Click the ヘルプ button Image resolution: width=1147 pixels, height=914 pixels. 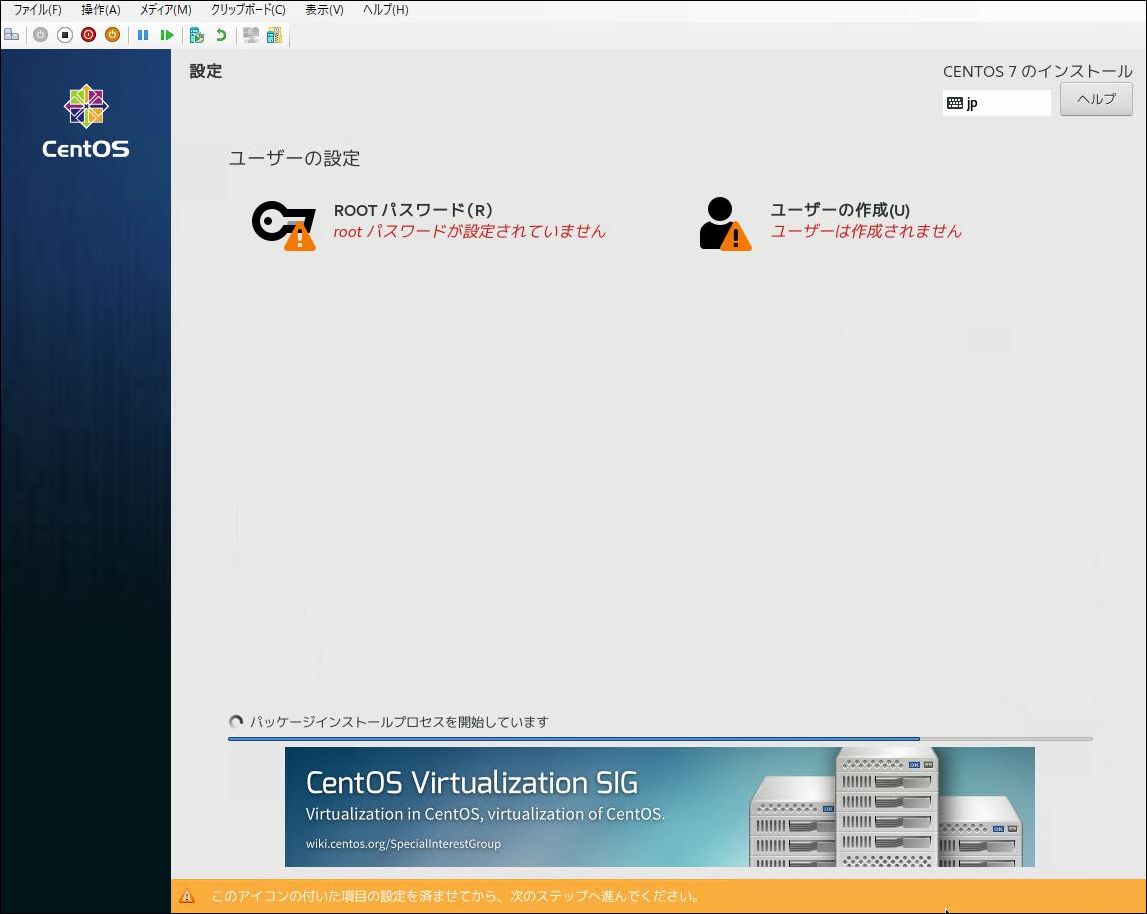(x=1096, y=99)
